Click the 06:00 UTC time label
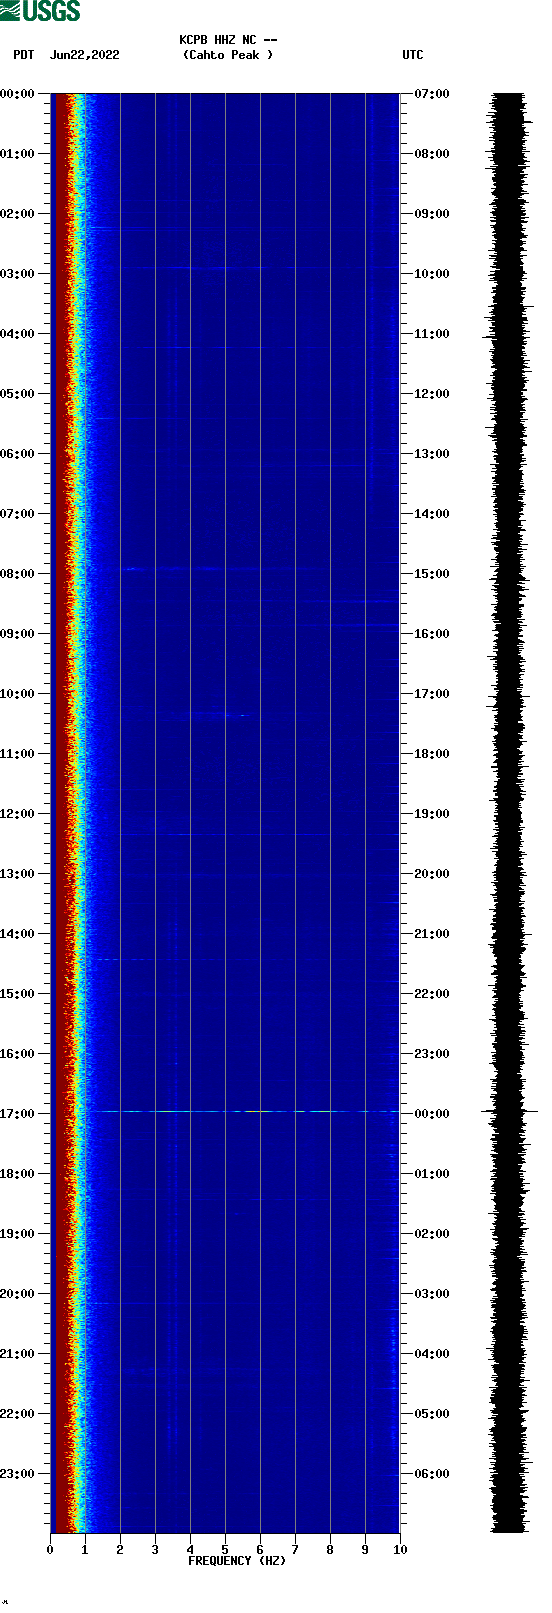The image size is (552, 1613). click(432, 1474)
